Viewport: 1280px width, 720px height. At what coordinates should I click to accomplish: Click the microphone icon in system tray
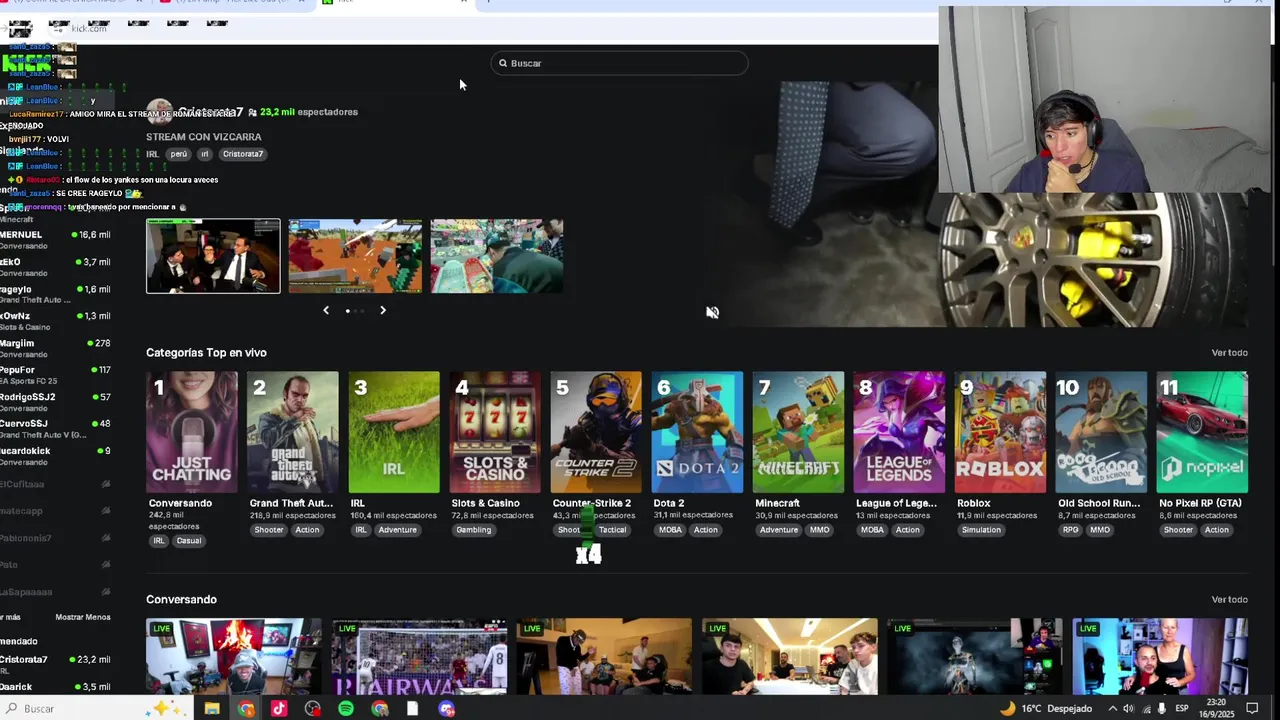[1161, 708]
